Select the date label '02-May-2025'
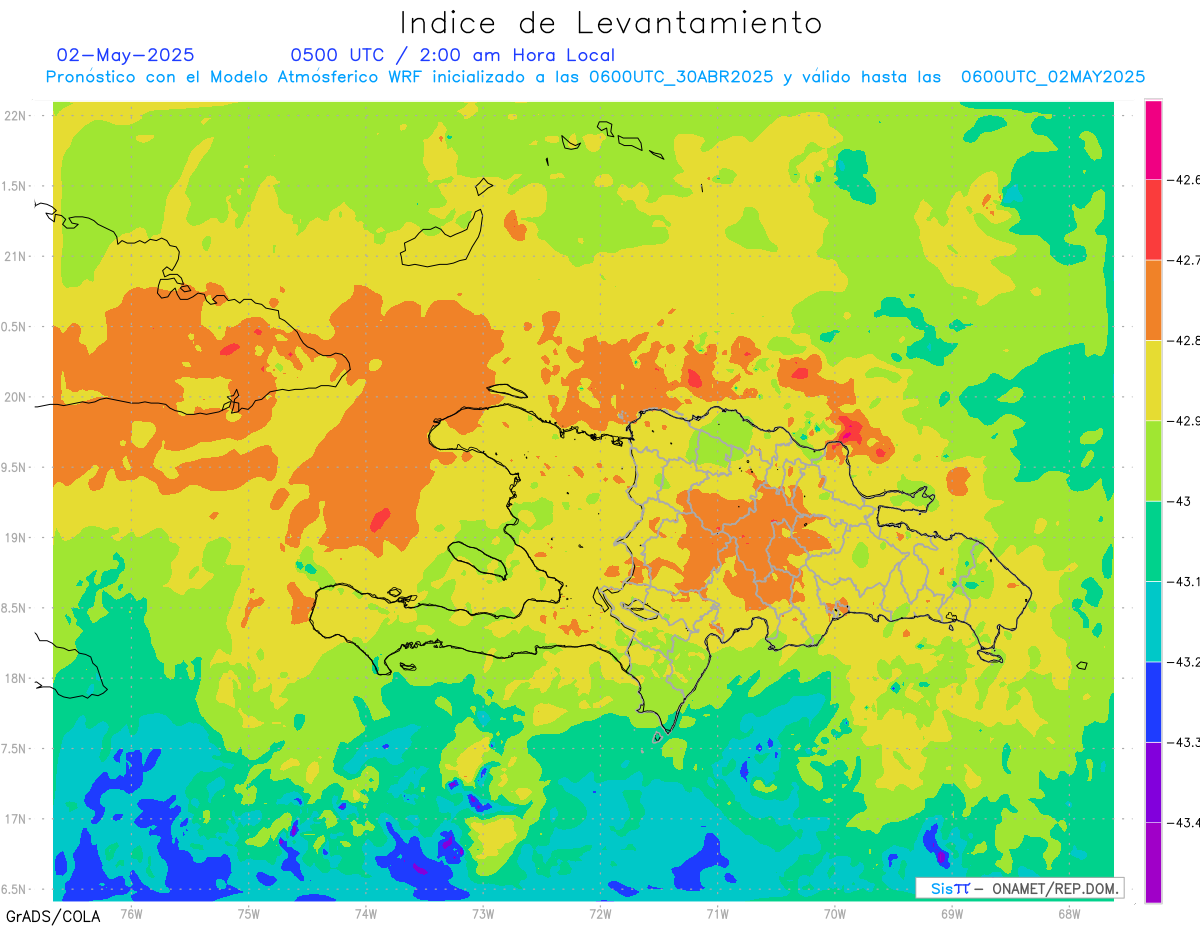1200x927 pixels. pos(125,55)
